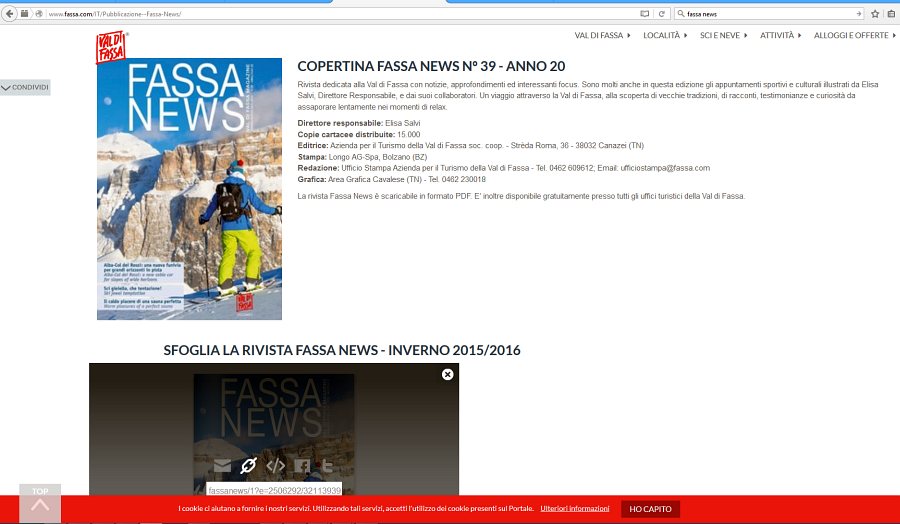Click the search magnifier icon in search box
Screen dimensions: 900x524
(x=681, y=14)
